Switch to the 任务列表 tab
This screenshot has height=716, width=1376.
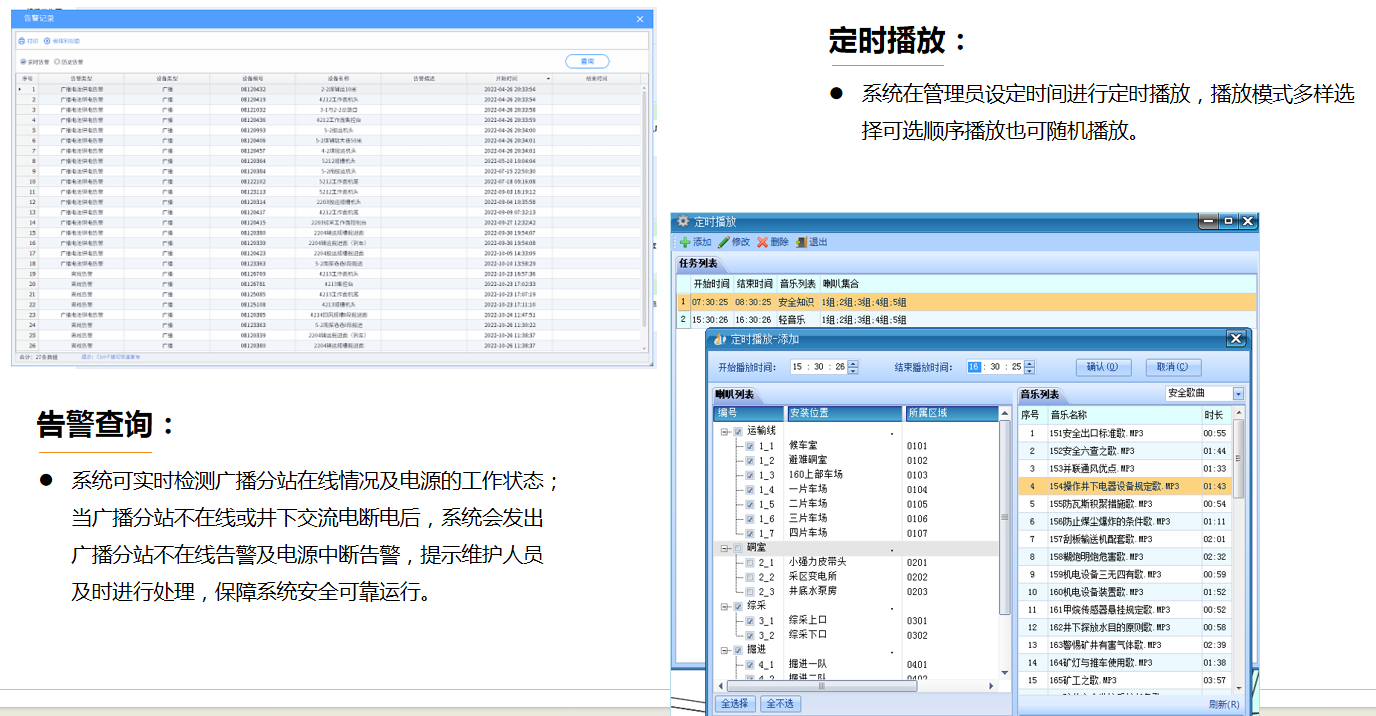698,264
